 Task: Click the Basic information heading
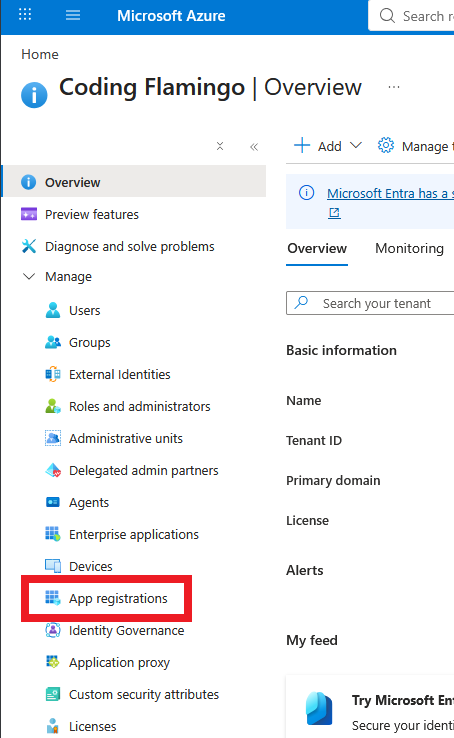tap(342, 350)
